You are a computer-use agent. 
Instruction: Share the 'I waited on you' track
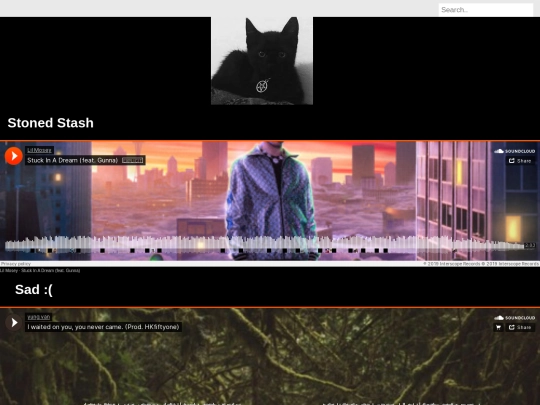pos(520,328)
